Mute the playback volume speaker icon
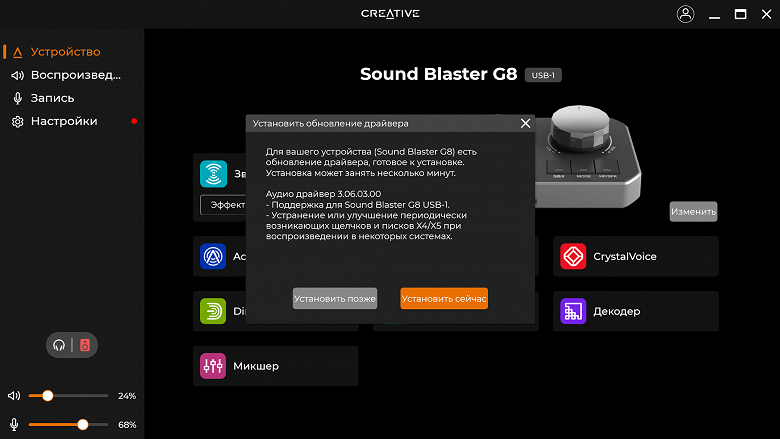The height and width of the screenshot is (439, 780). pos(14,396)
